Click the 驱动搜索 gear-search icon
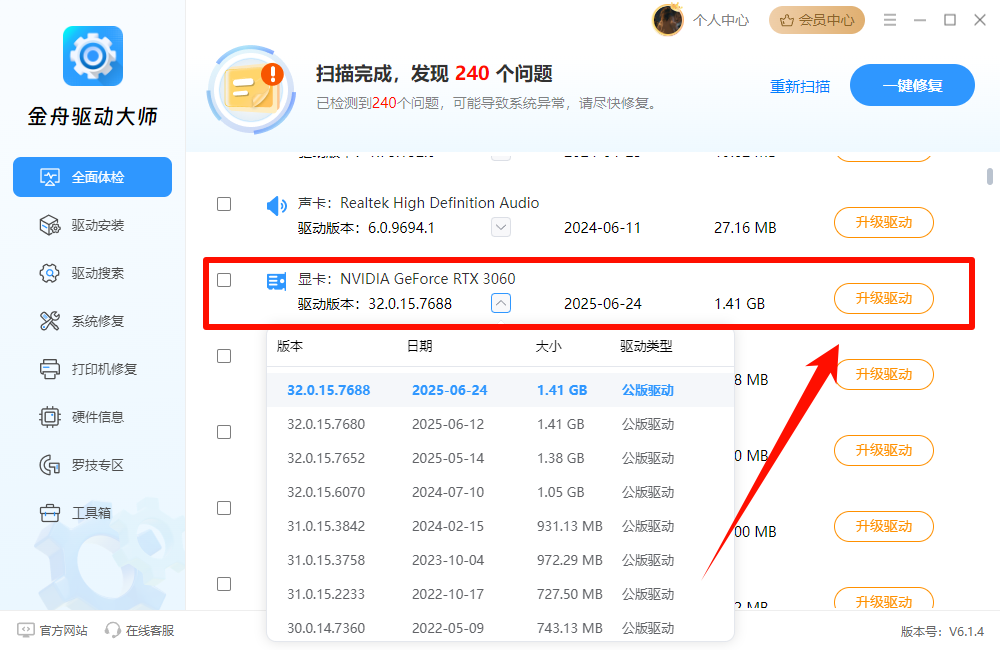This screenshot has height=650, width=1000. [50, 273]
